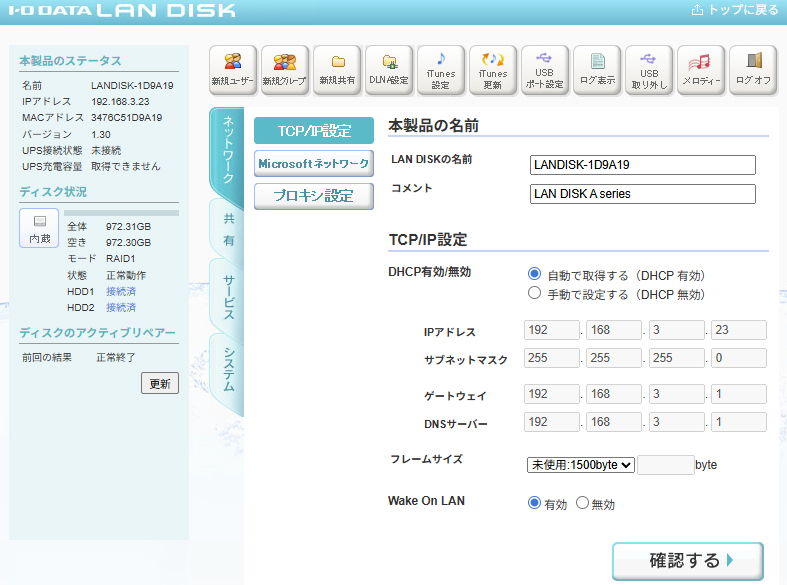Open the 新規グループ (new group) icon

tap(285, 70)
